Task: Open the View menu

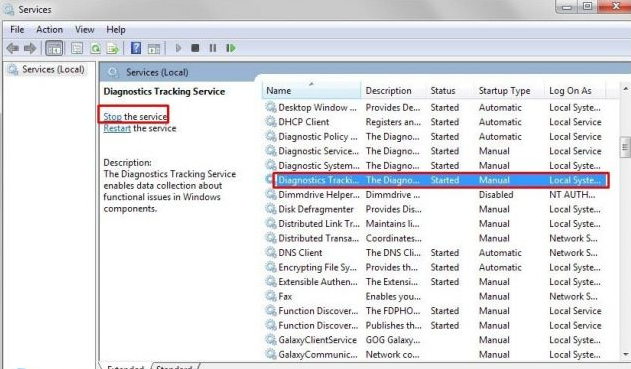Action: 85,30
